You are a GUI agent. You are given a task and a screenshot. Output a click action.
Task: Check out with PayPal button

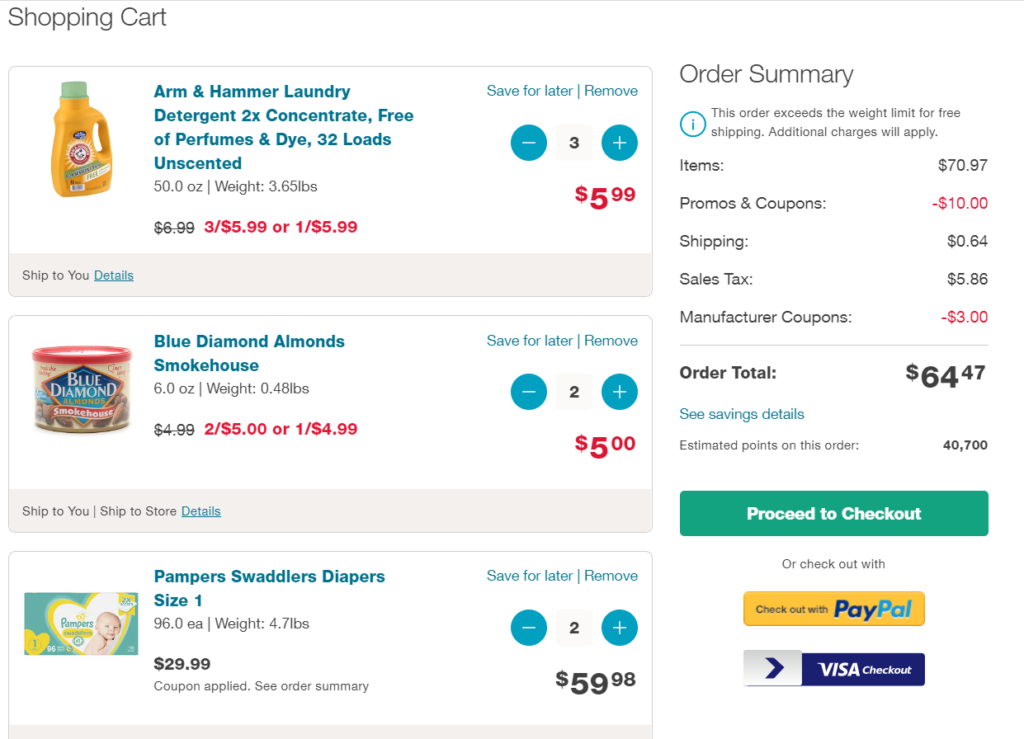834,609
